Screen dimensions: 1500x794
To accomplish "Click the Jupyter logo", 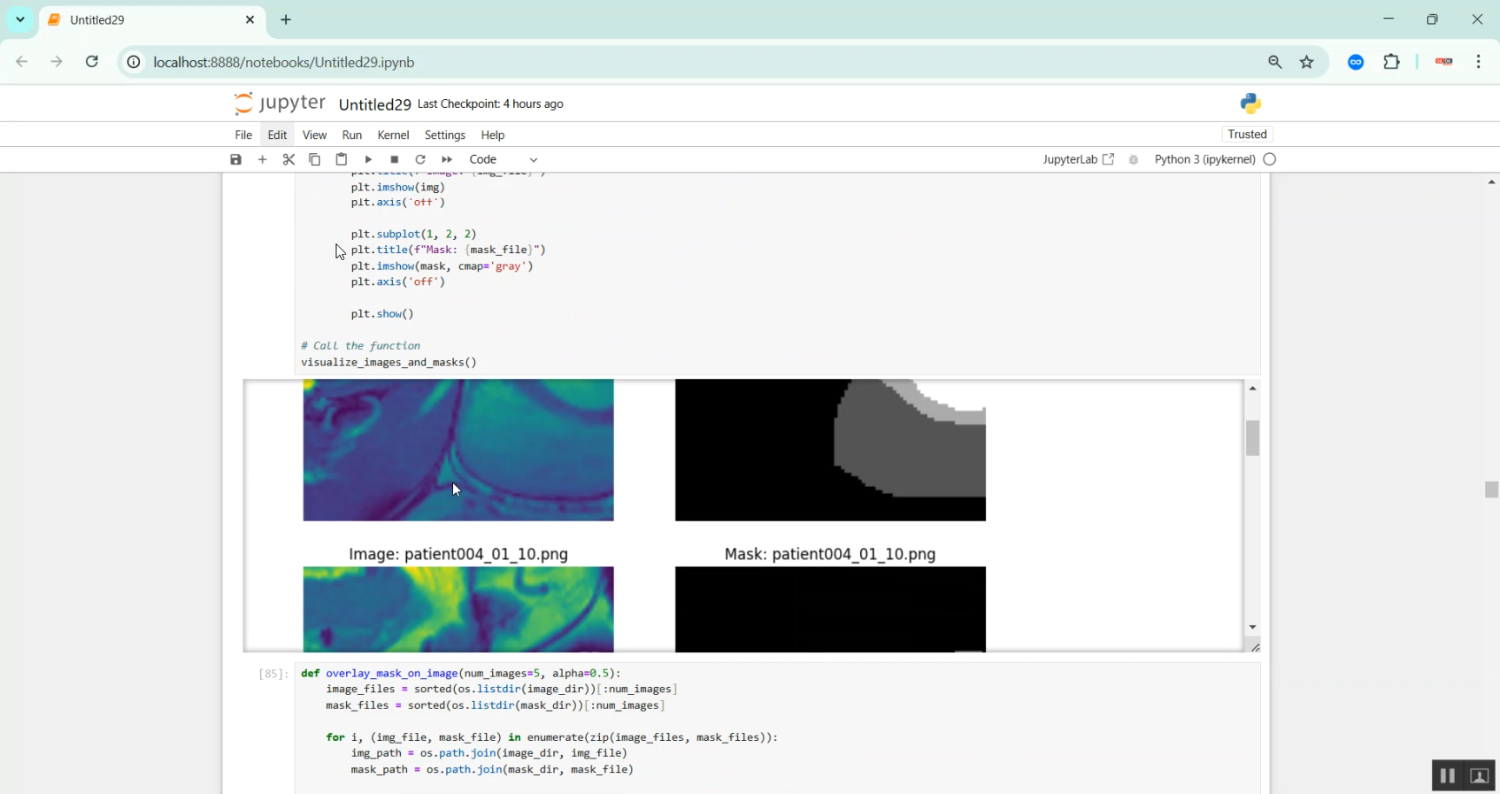I will pyautogui.click(x=279, y=104).
